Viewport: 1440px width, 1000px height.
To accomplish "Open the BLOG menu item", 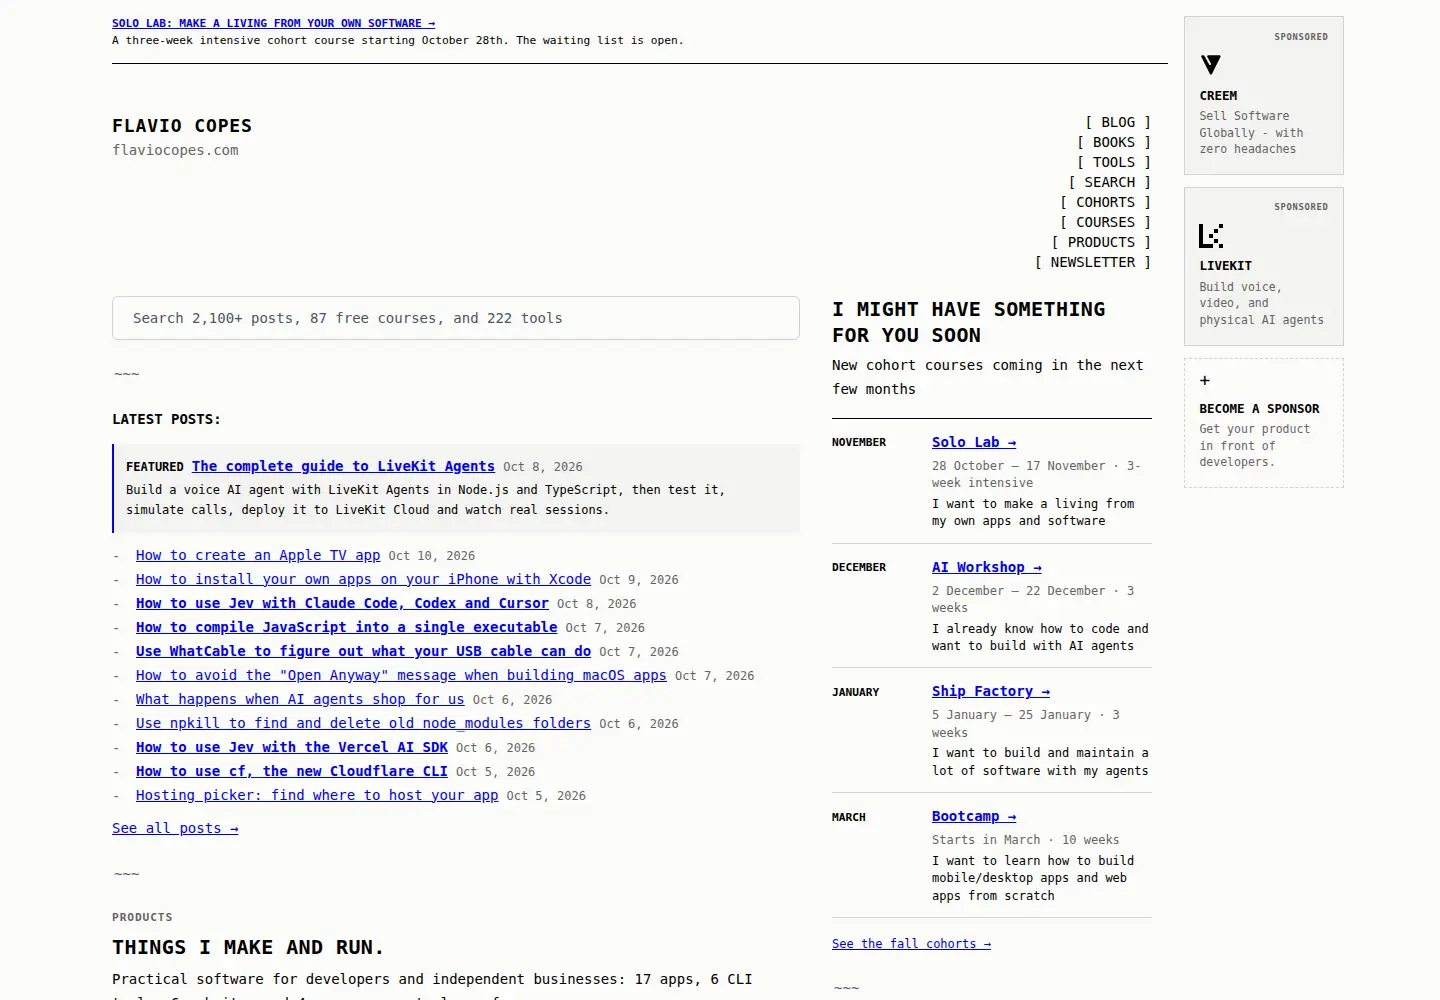I will pyautogui.click(x=1118, y=122).
